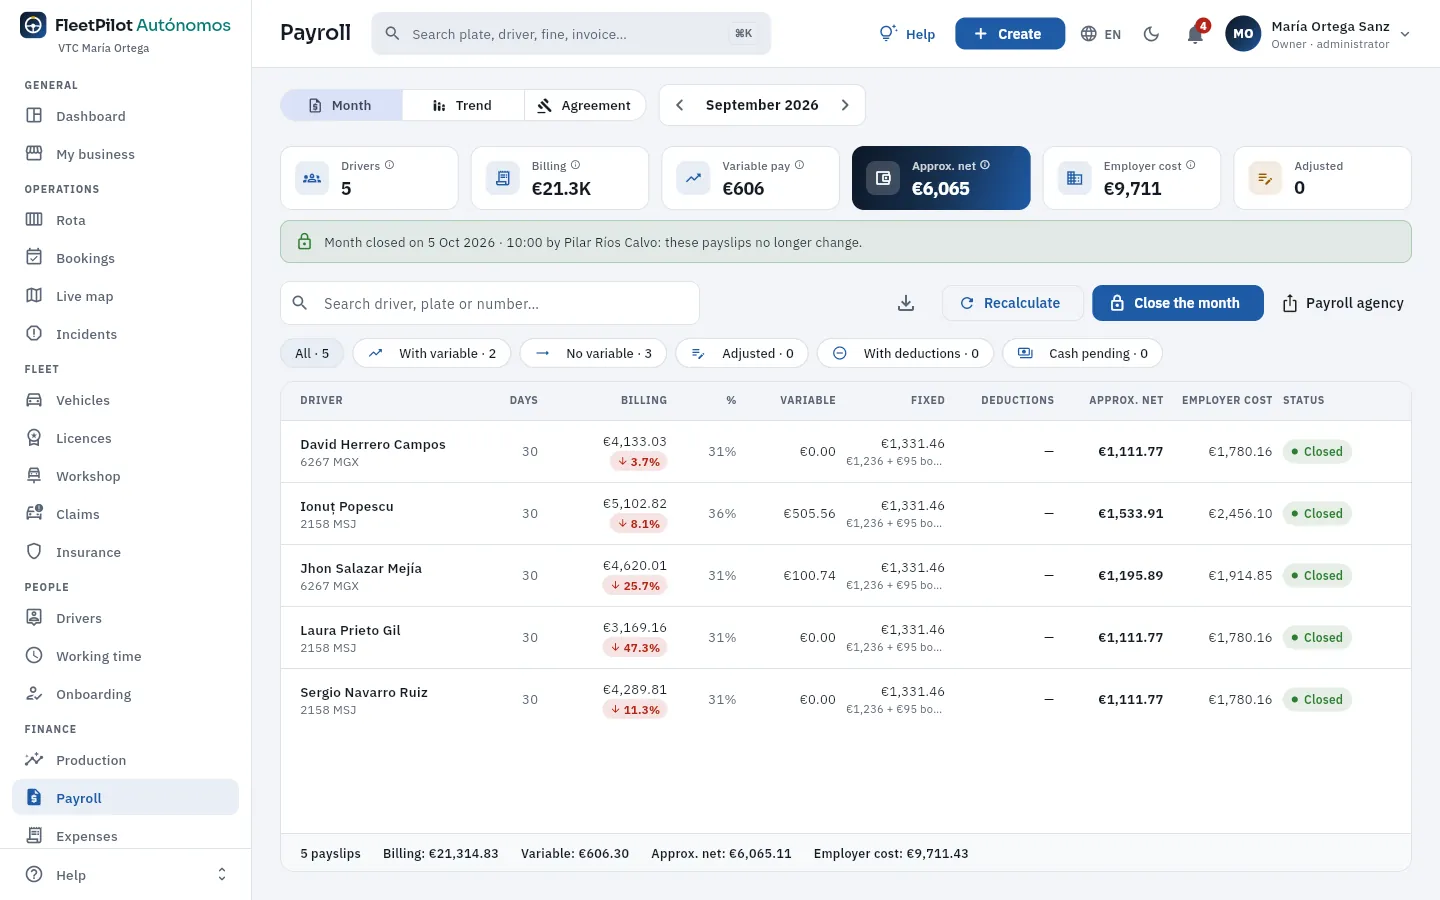
Task: Go to next month arrow
Action: (x=845, y=105)
